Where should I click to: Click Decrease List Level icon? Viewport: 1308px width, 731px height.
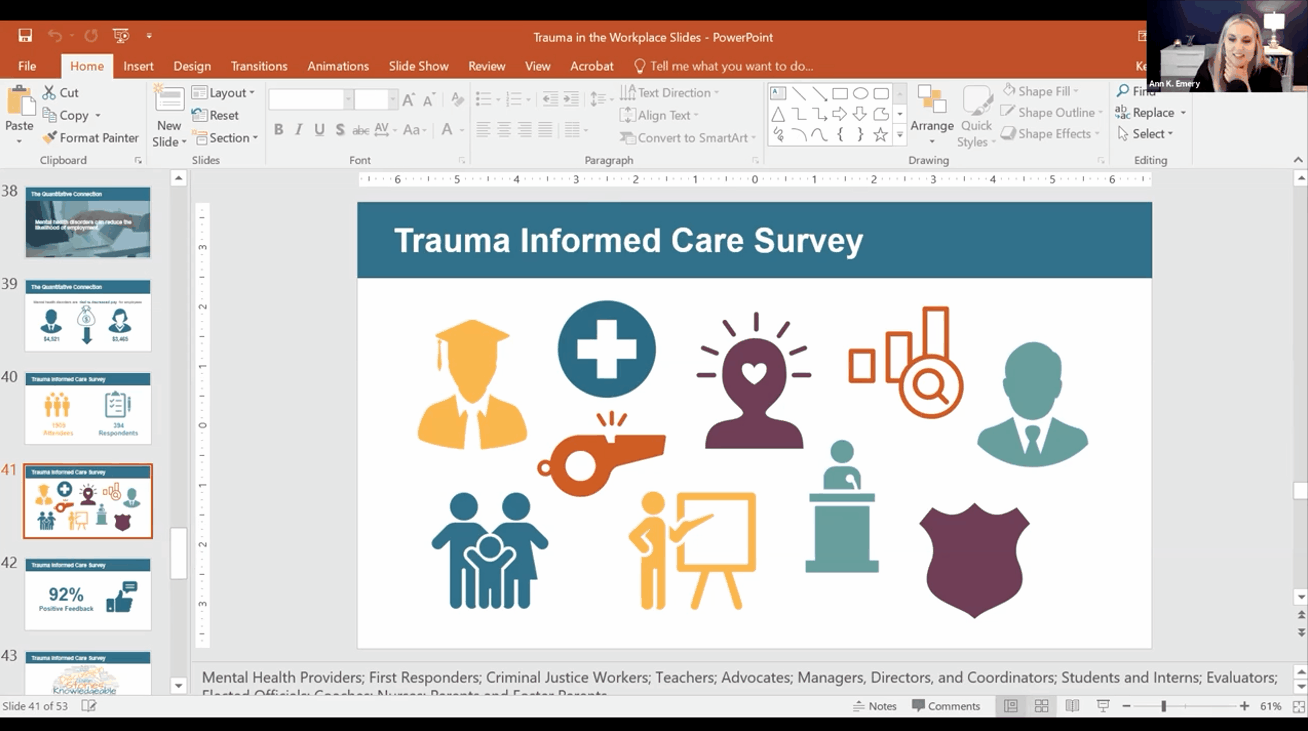pos(549,99)
